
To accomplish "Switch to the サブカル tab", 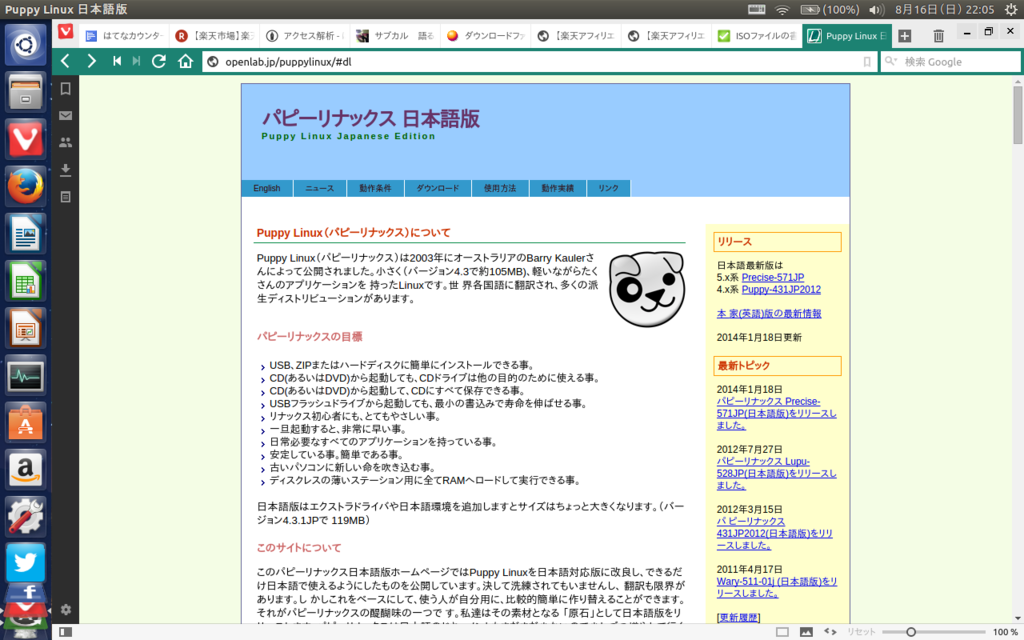I will pyautogui.click(x=395, y=36).
